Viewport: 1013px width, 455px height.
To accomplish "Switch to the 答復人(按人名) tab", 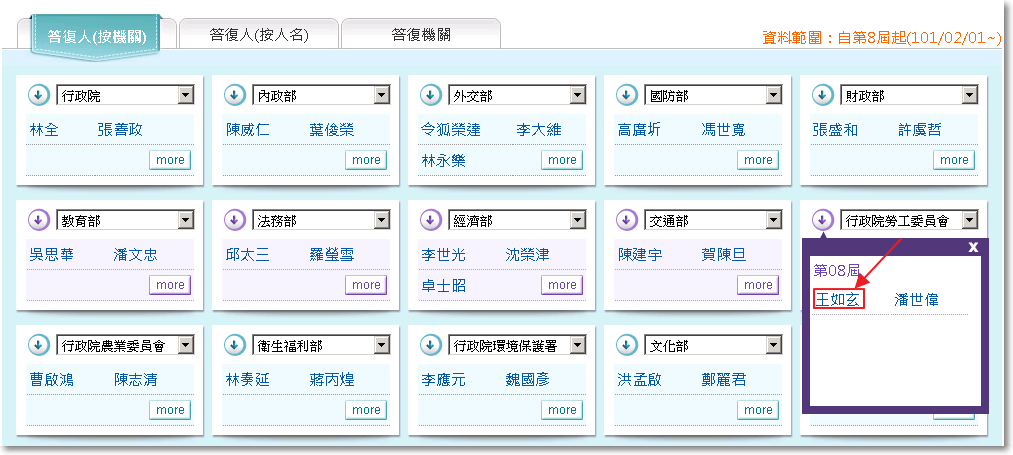I will [x=259, y=34].
